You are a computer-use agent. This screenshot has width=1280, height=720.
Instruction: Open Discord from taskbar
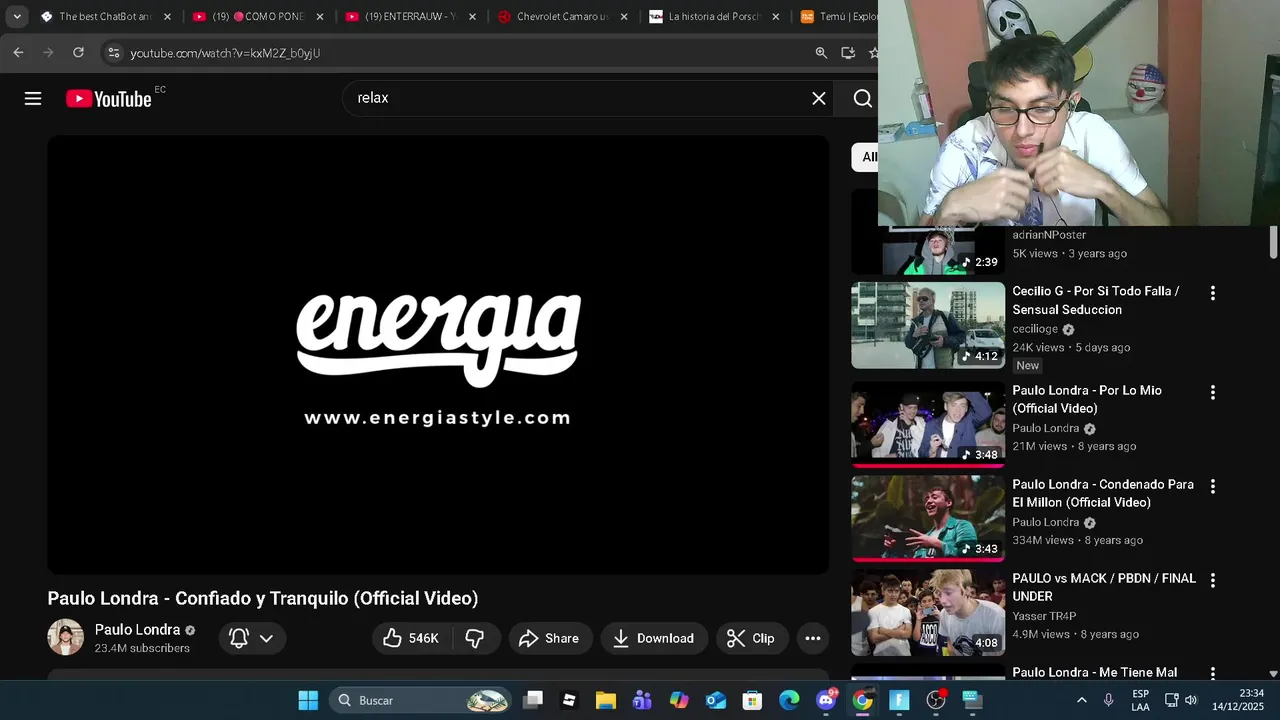click(826, 700)
